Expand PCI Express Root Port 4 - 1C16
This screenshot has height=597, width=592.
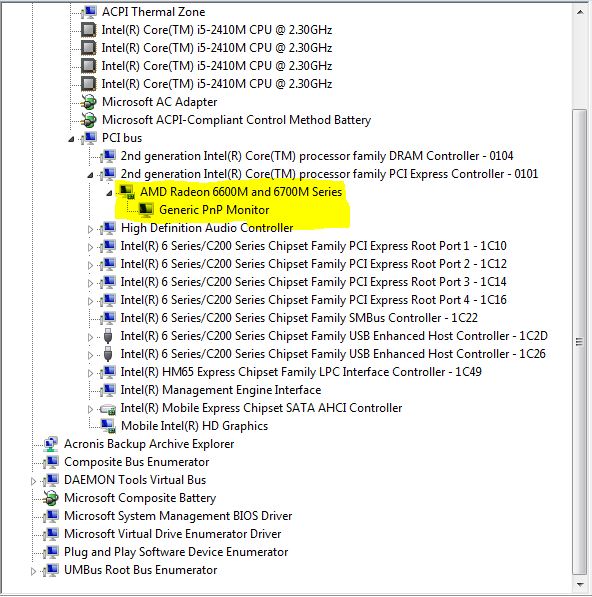(90, 301)
